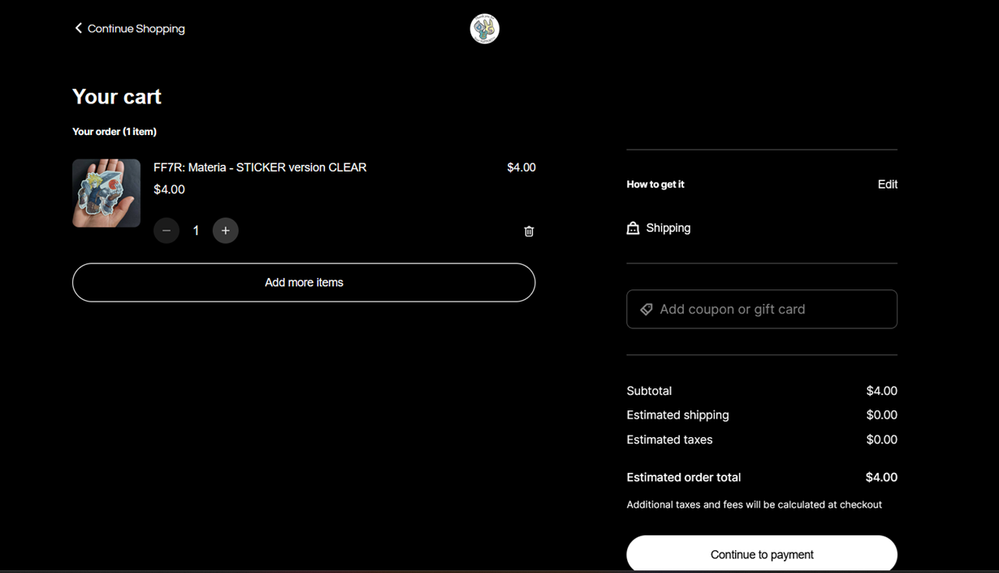The width and height of the screenshot is (999, 573).
Task: Click the Estimated shipping row label
Action: pos(677,415)
